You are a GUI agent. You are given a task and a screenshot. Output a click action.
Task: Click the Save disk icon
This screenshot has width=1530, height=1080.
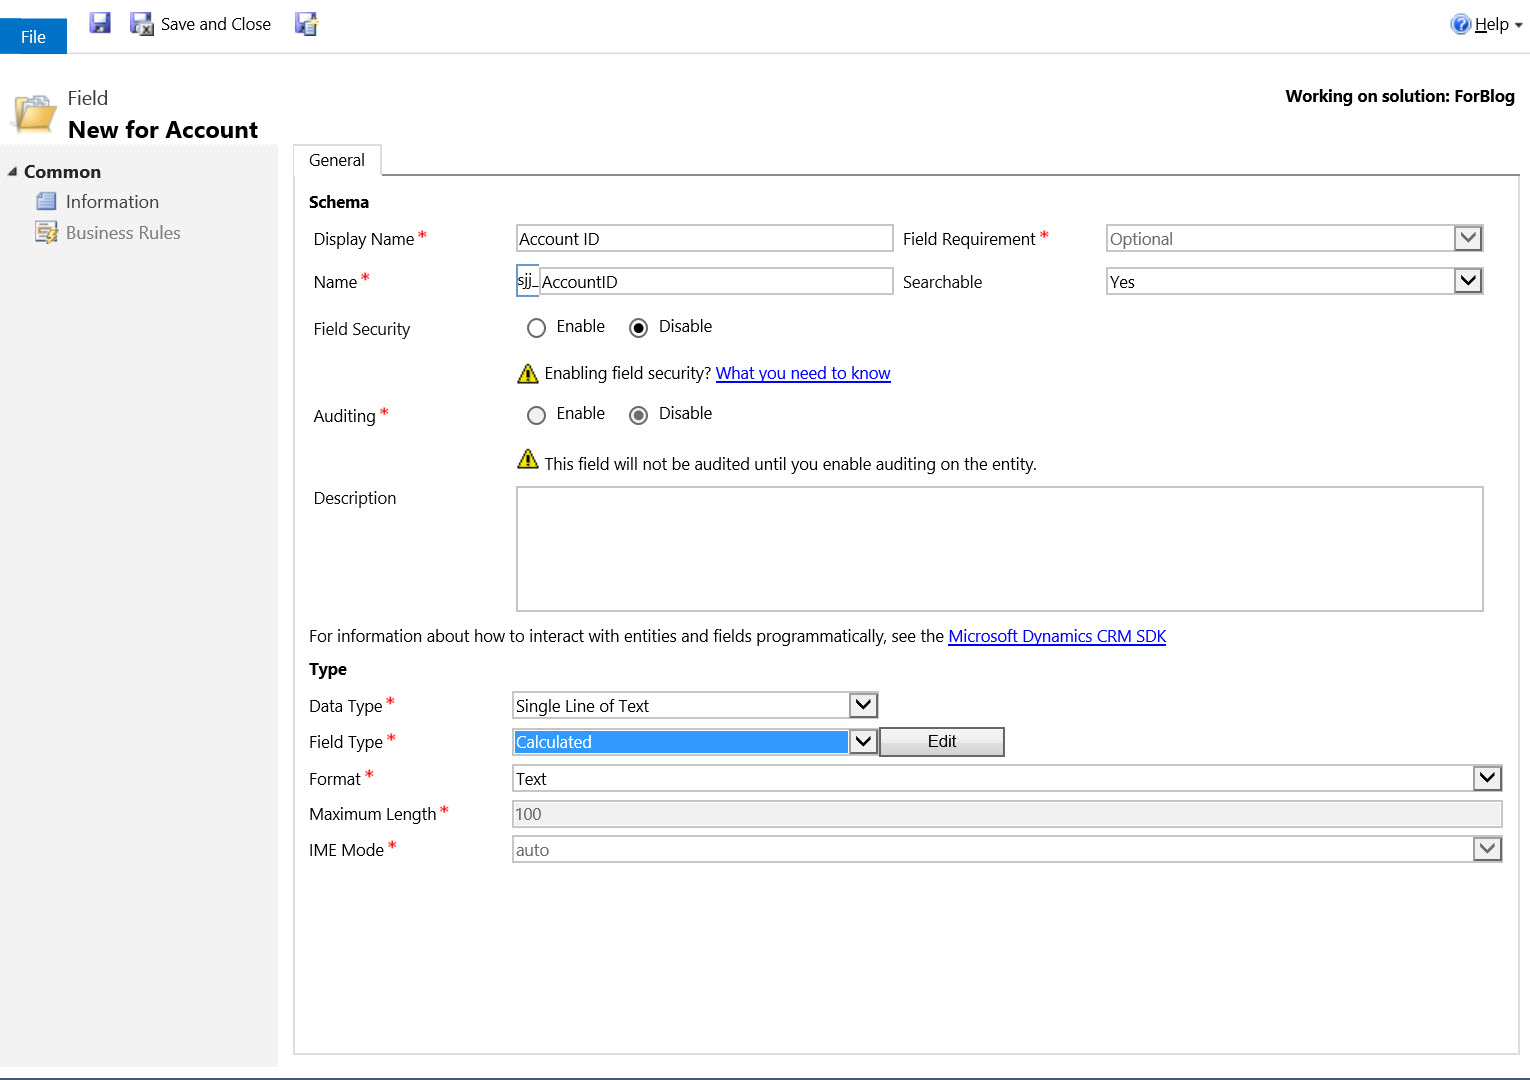[x=100, y=23]
